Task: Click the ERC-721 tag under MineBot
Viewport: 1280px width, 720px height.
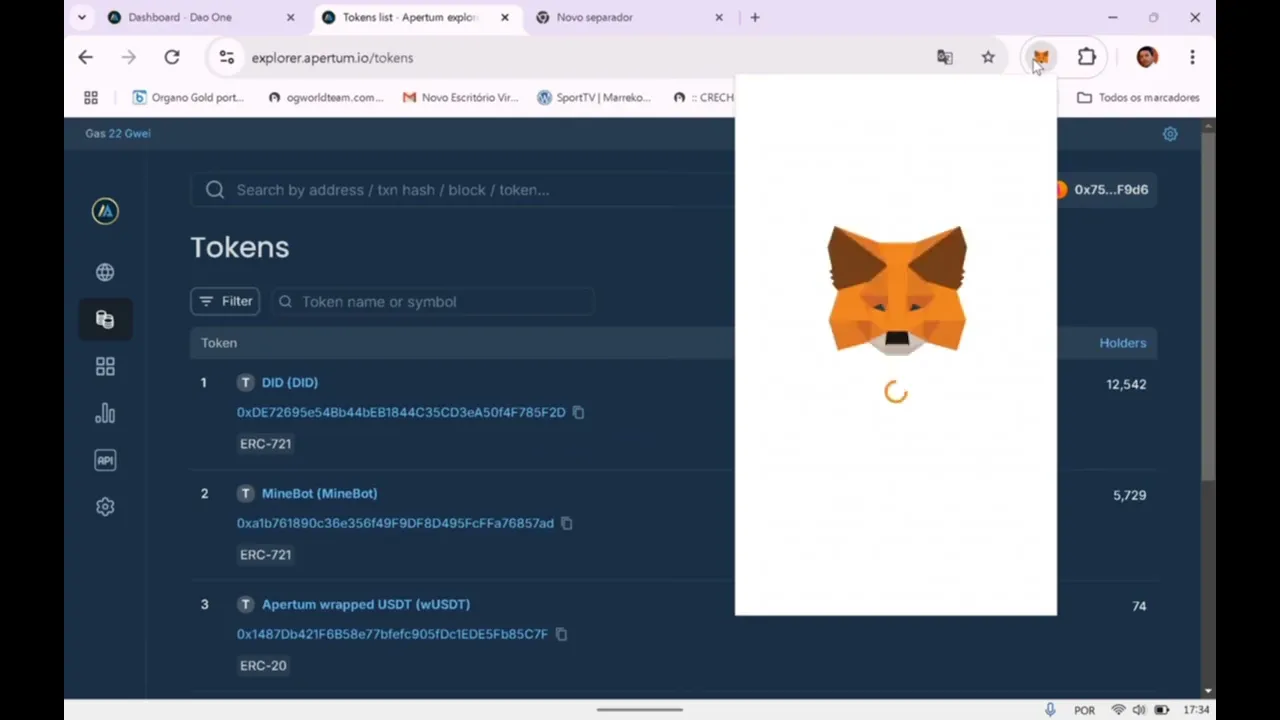Action: coord(265,554)
